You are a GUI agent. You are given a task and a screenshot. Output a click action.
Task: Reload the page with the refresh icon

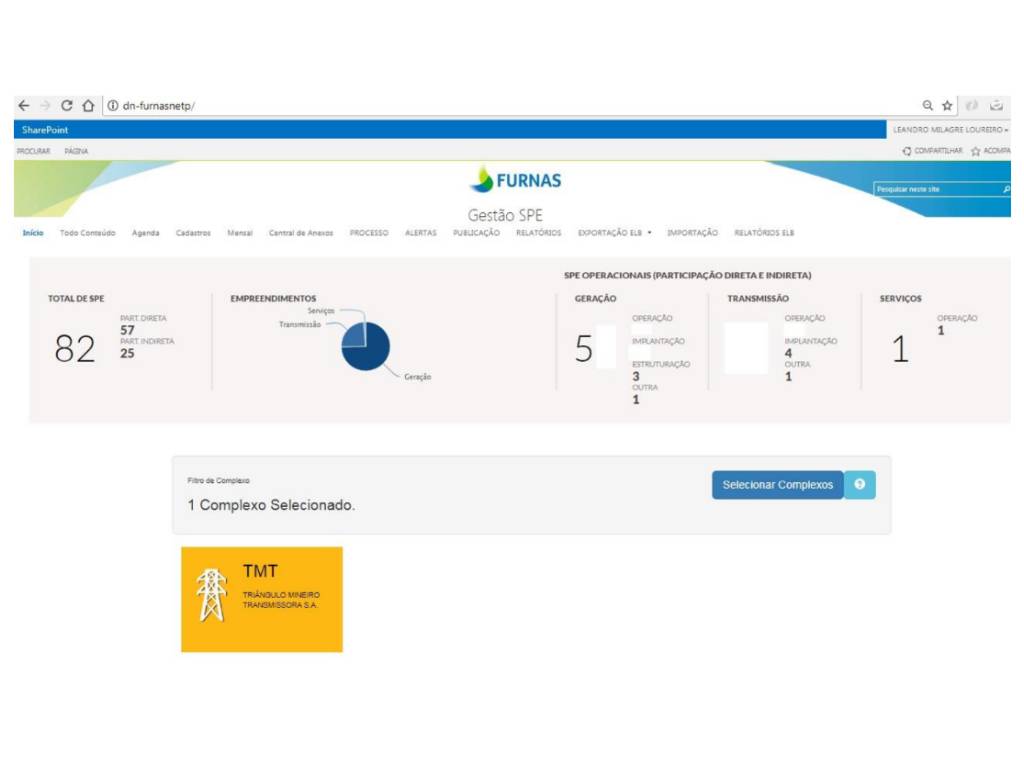[67, 105]
